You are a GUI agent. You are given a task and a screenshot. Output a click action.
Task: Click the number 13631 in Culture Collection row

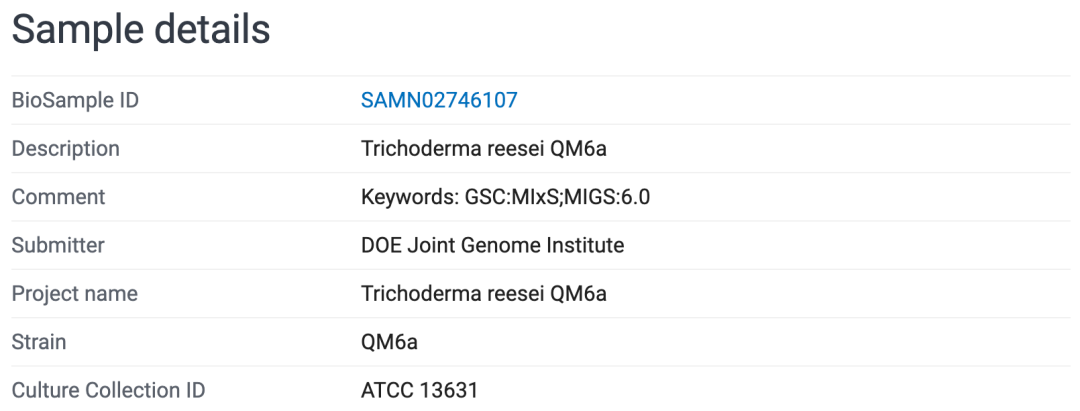[x=448, y=390]
